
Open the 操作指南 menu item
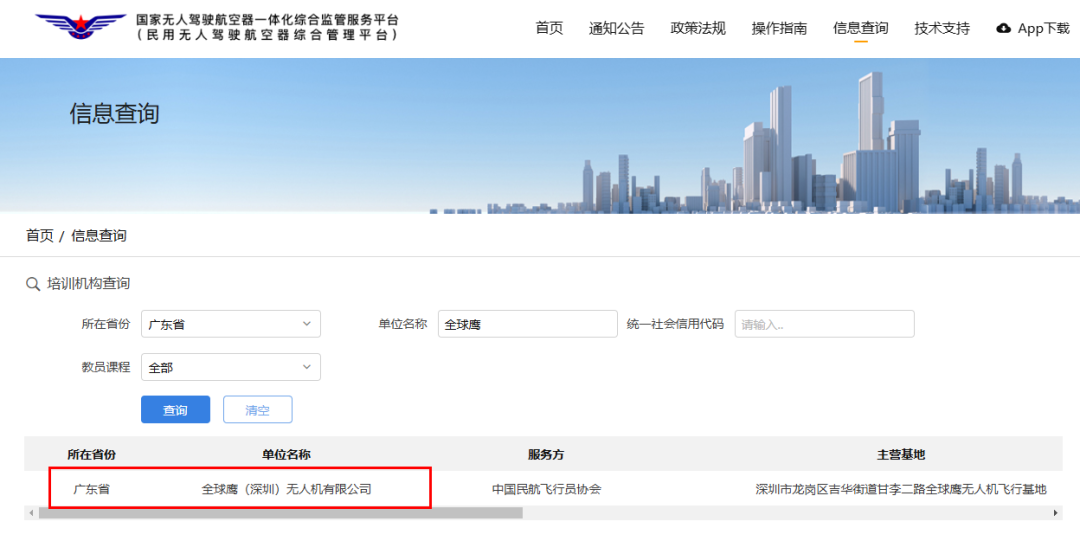779,28
